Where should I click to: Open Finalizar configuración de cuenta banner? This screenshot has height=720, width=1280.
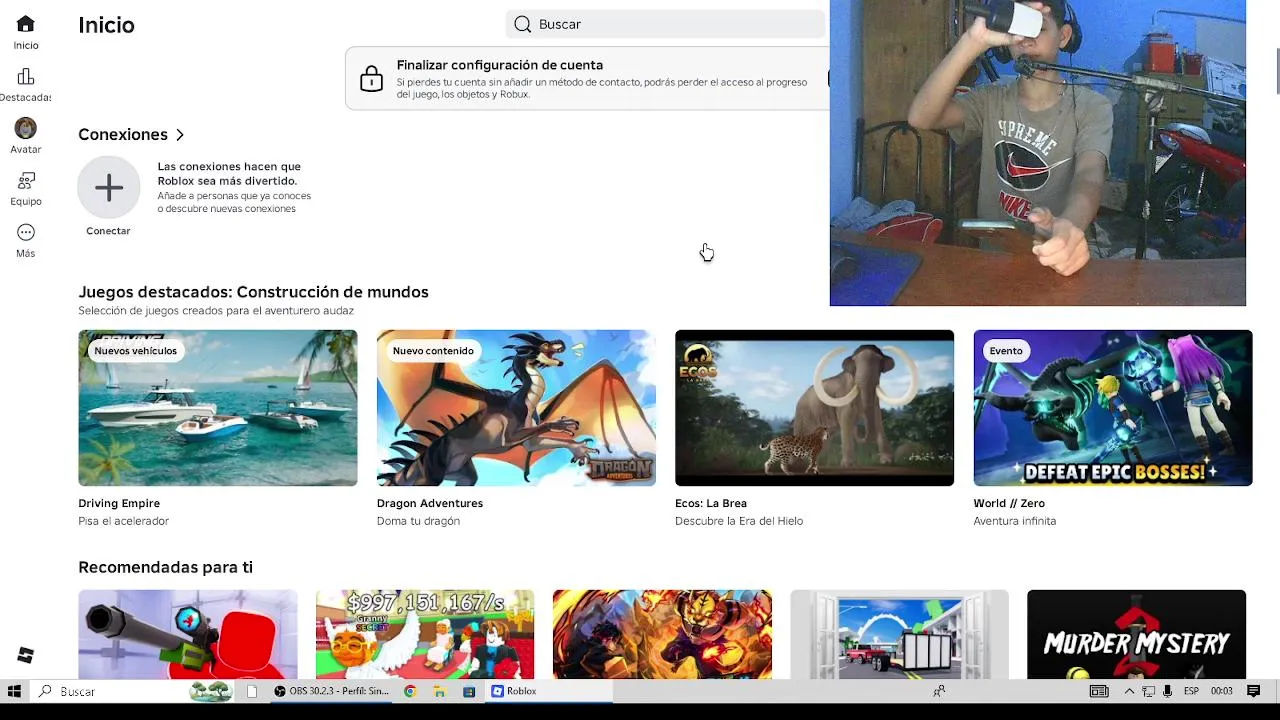pos(587,78)
